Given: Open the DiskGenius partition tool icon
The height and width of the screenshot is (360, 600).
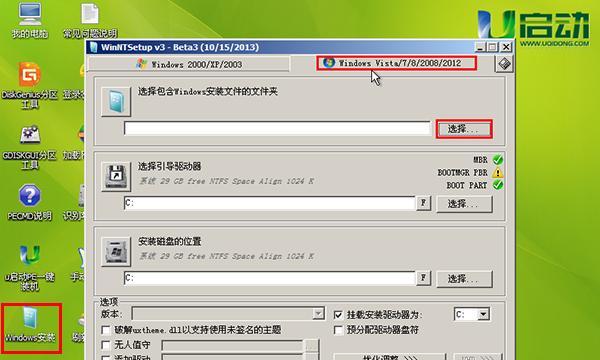Looking at the screenshot, I should 29,75.
